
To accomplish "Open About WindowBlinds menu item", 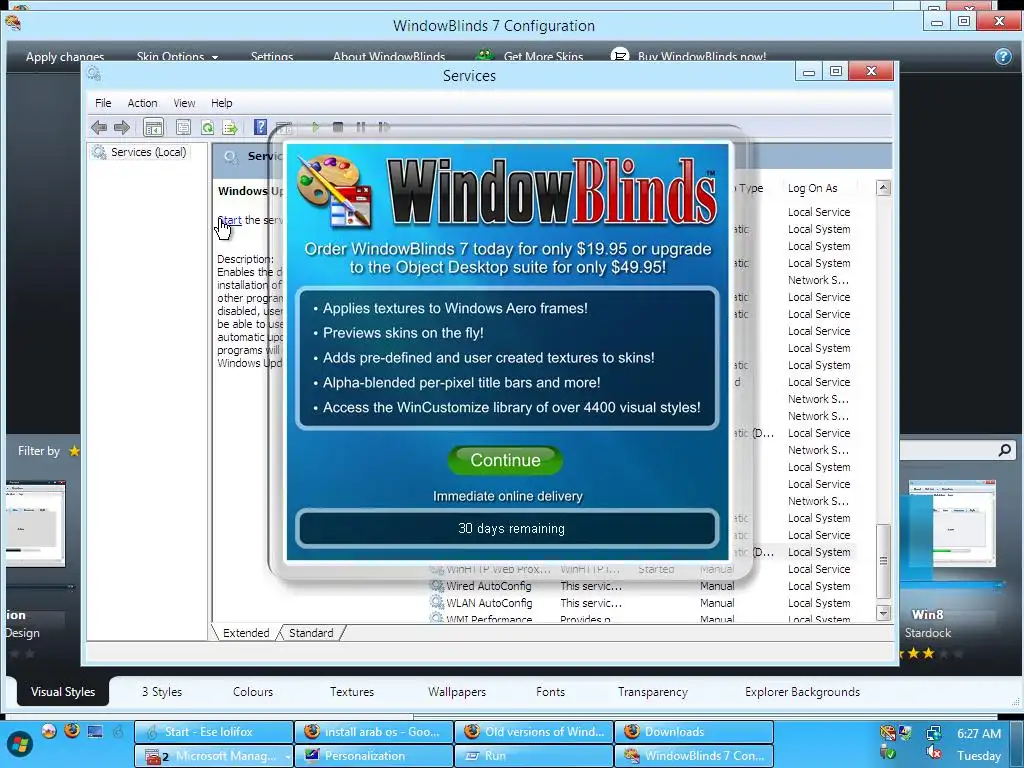I will [x=389, y=56].
